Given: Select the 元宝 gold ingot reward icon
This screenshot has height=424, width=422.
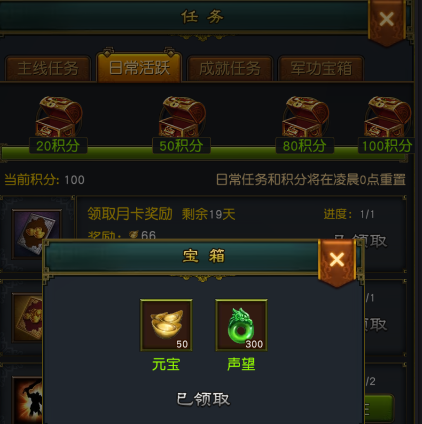Looking at the screenshot, I should [166, 325].
